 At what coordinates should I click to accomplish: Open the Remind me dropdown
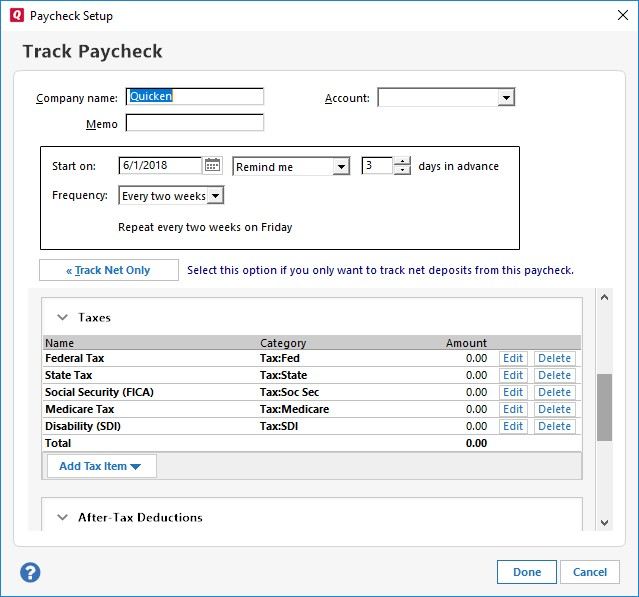[x=341, y=167]
